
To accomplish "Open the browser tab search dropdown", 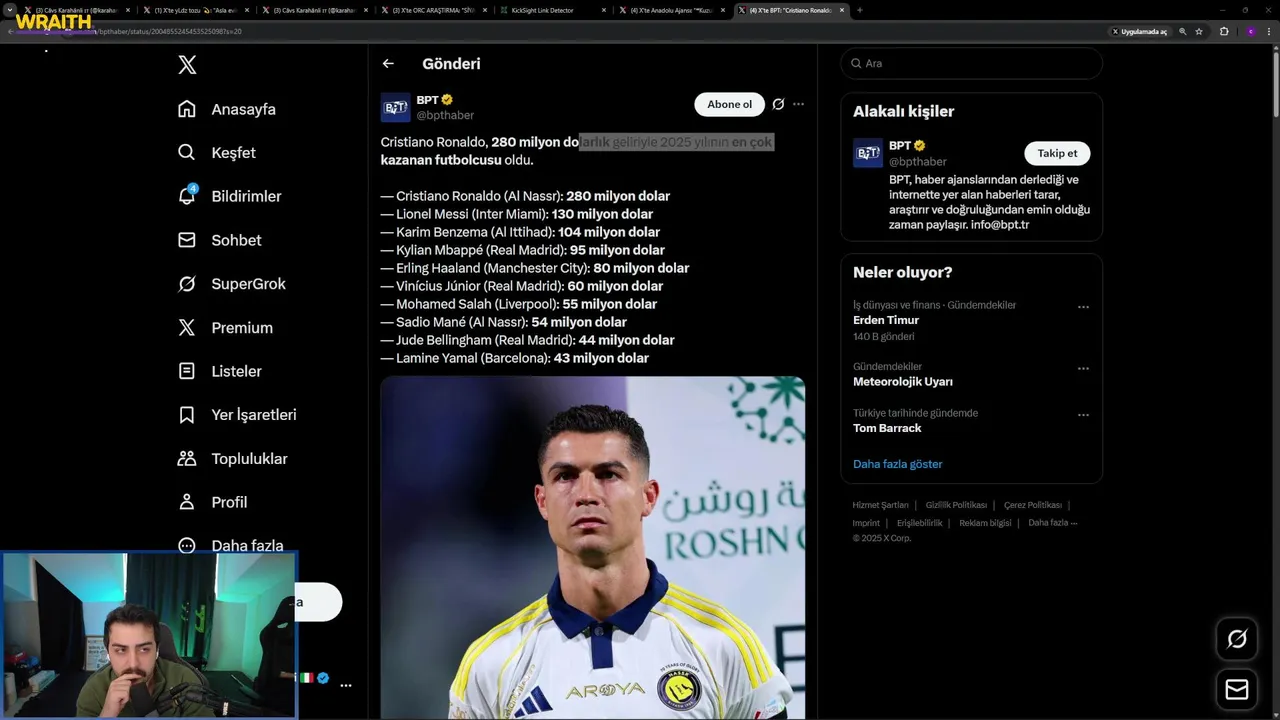I will [11, 10].
